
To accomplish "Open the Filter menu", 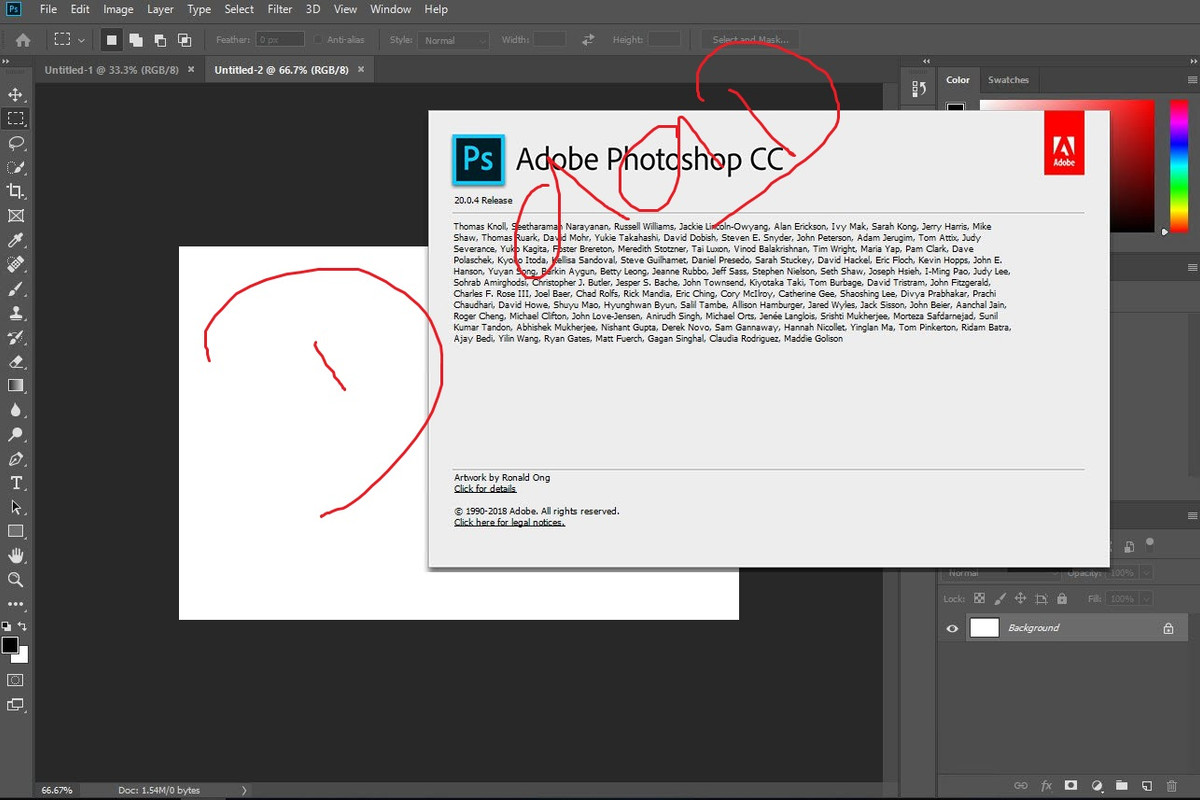I will [x=280, y=9].
